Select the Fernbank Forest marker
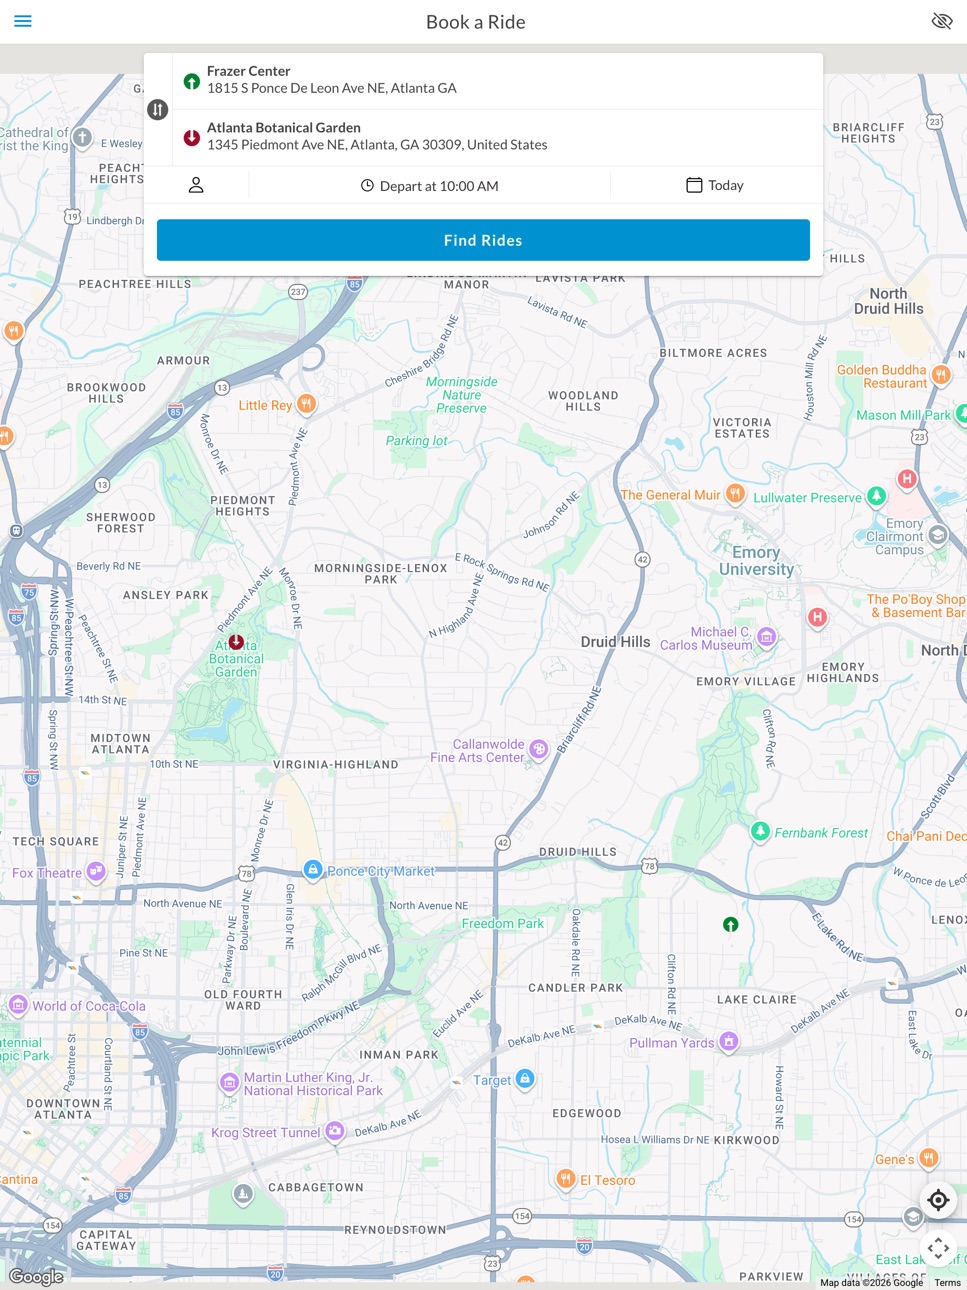The height and width of the screenshot is (1290, 967). coord(760,832)
